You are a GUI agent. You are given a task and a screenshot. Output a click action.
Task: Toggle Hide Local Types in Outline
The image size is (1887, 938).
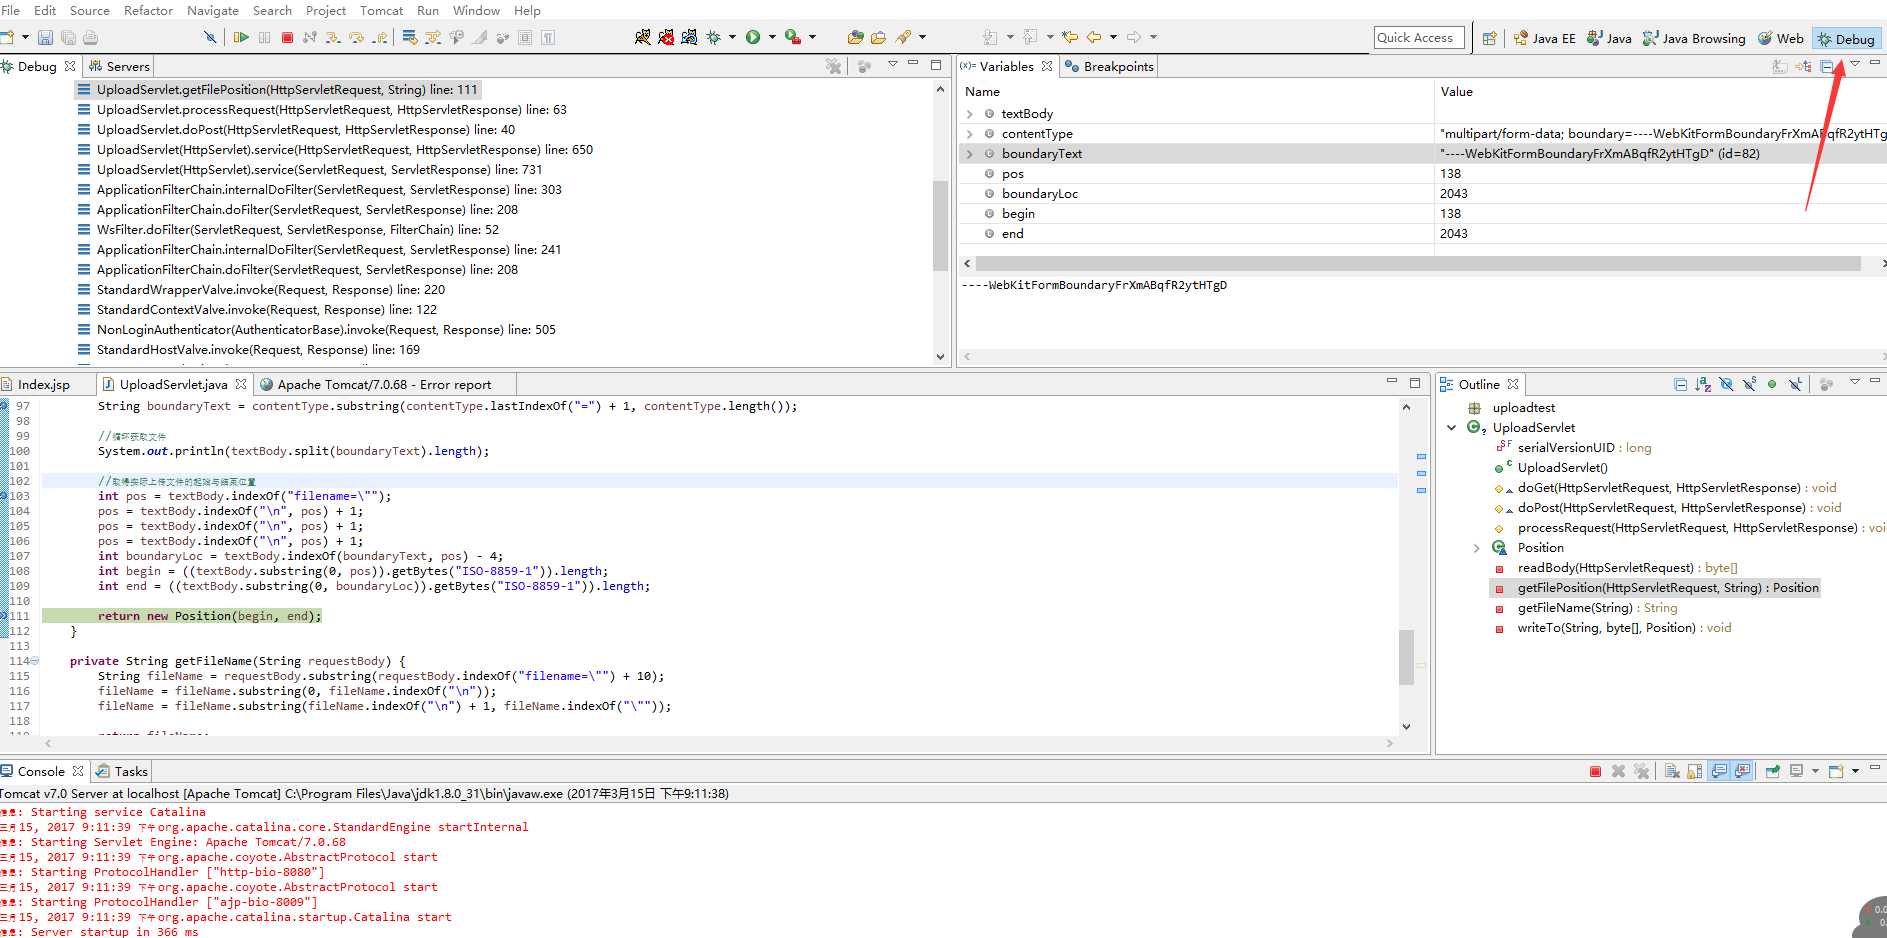1796,384
